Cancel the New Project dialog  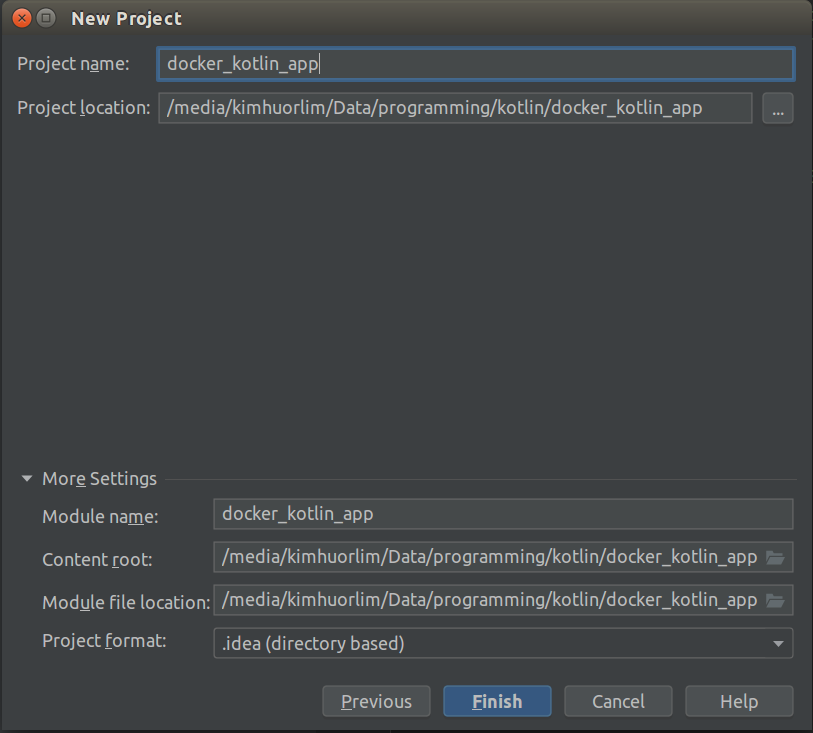(x=618, y=701)
